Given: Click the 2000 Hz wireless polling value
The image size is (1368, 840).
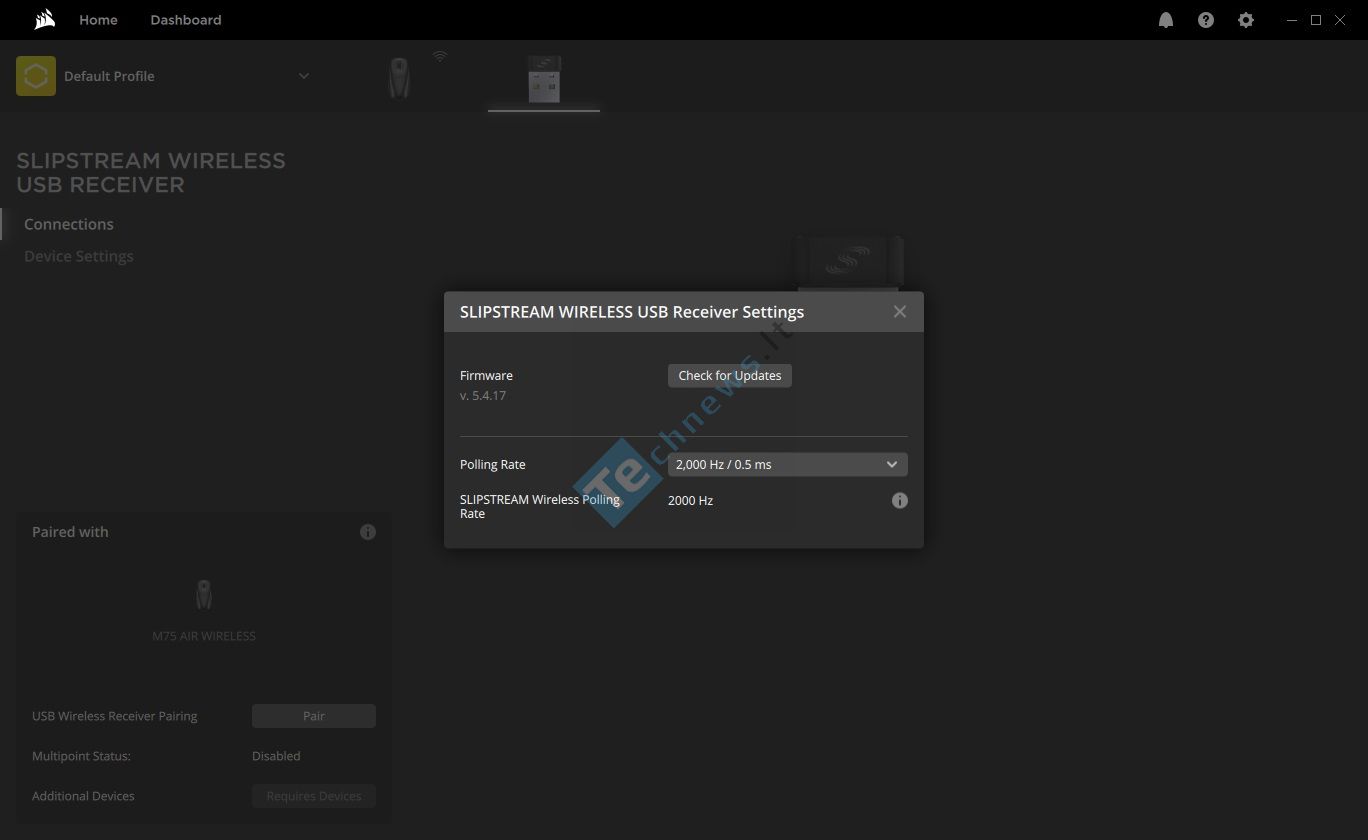Looking at the screenshot, I should (690, 500).
